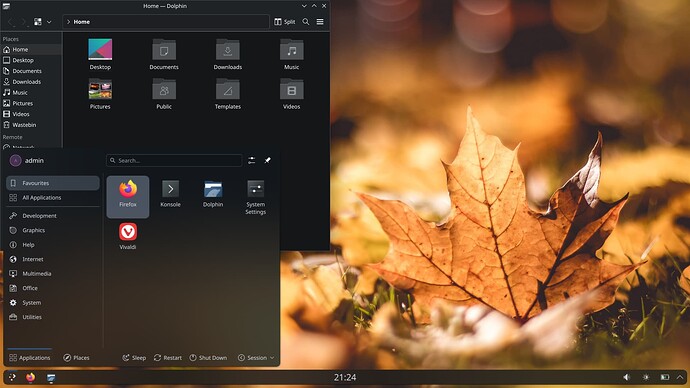Select Wastebin in Dolphin's Places panel

31,125
